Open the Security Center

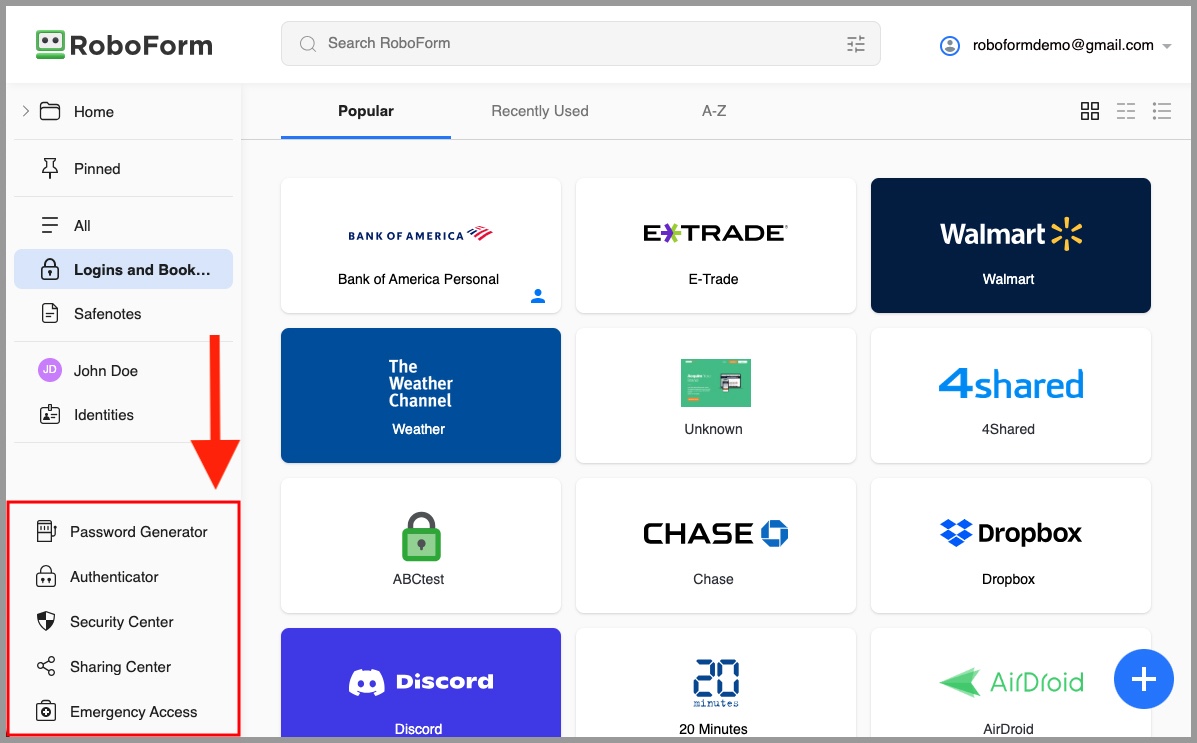coord(121,621)
